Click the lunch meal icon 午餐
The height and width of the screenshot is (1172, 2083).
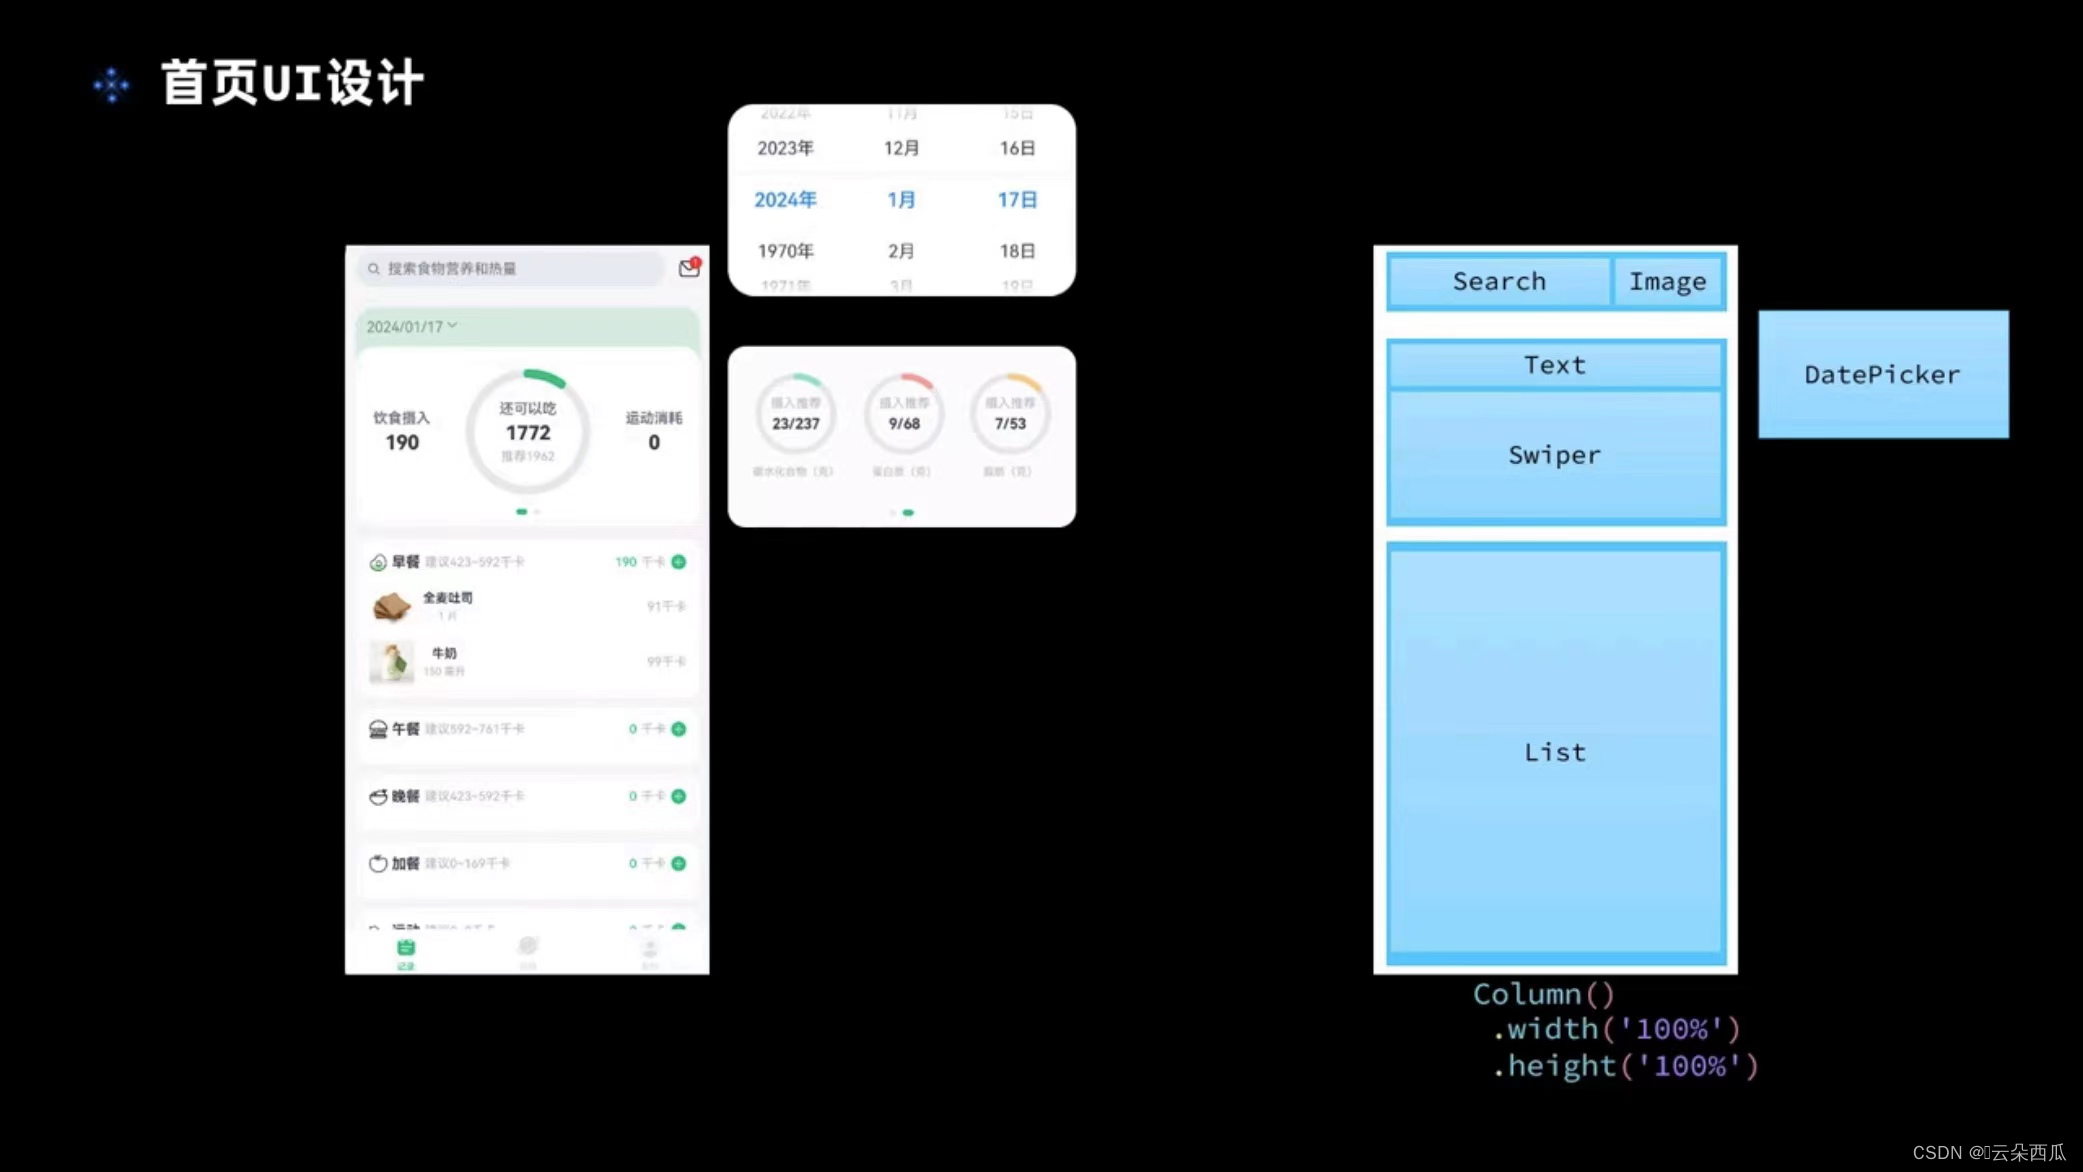(x=375, y=728)
